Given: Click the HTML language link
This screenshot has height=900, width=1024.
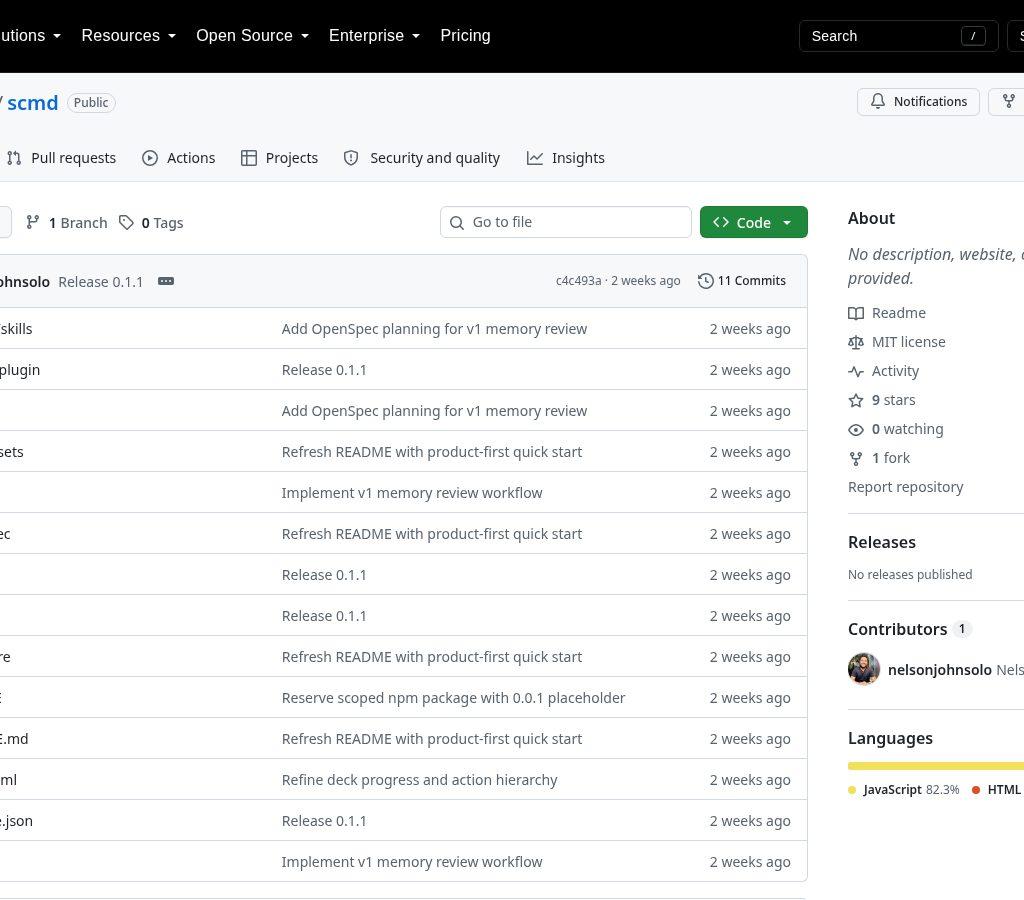Looking at the screenshot, I should click(997, 789).
